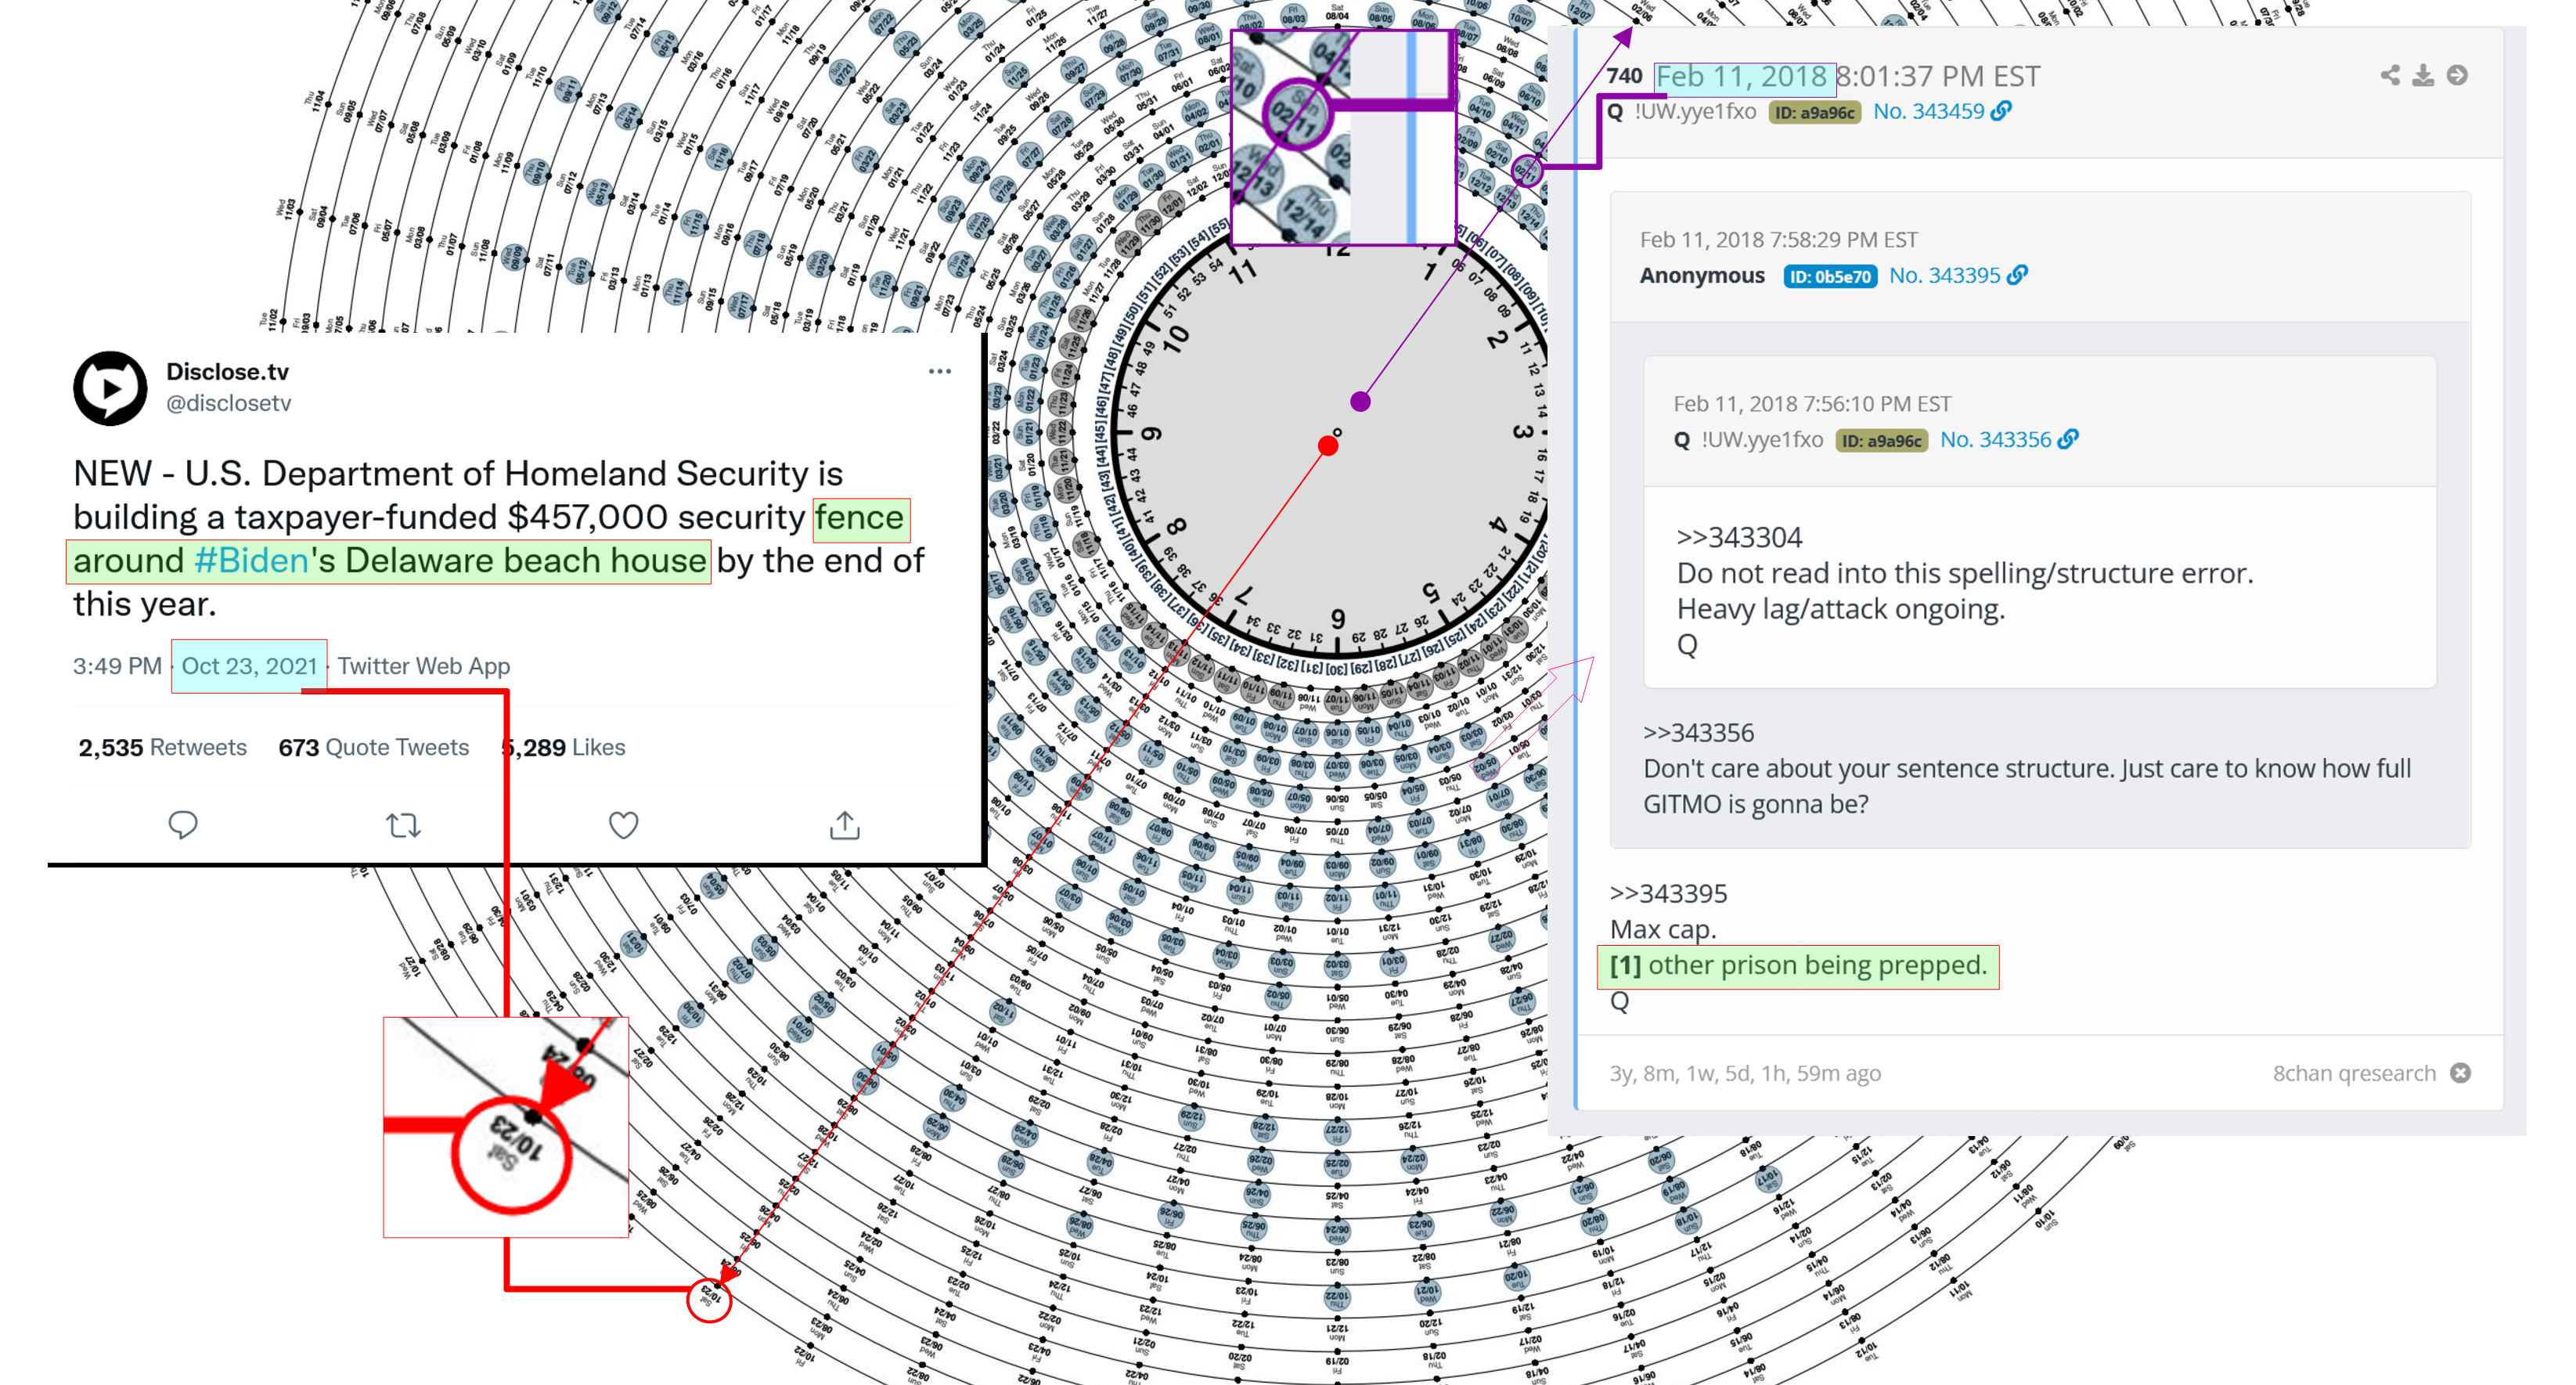
Task: Open the 5,289 Likes list
Action: pyautogui.click(x=563, y=747)
